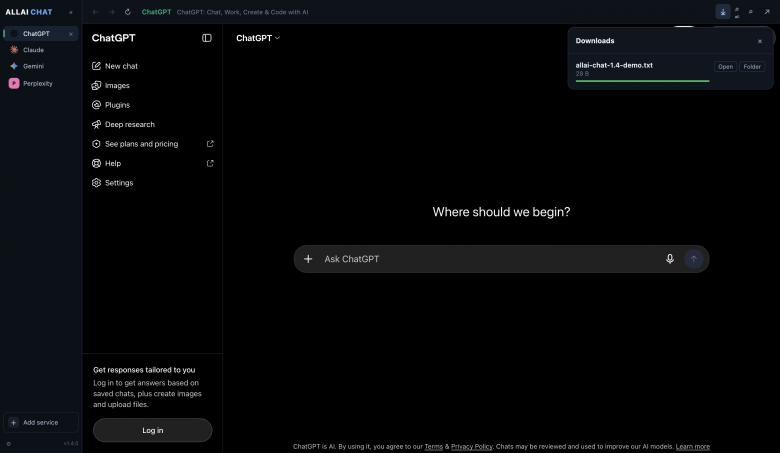The height and width of the screenshot is (453, 780).
Task: Go forward using the right arrow
Action: point(111,12)
